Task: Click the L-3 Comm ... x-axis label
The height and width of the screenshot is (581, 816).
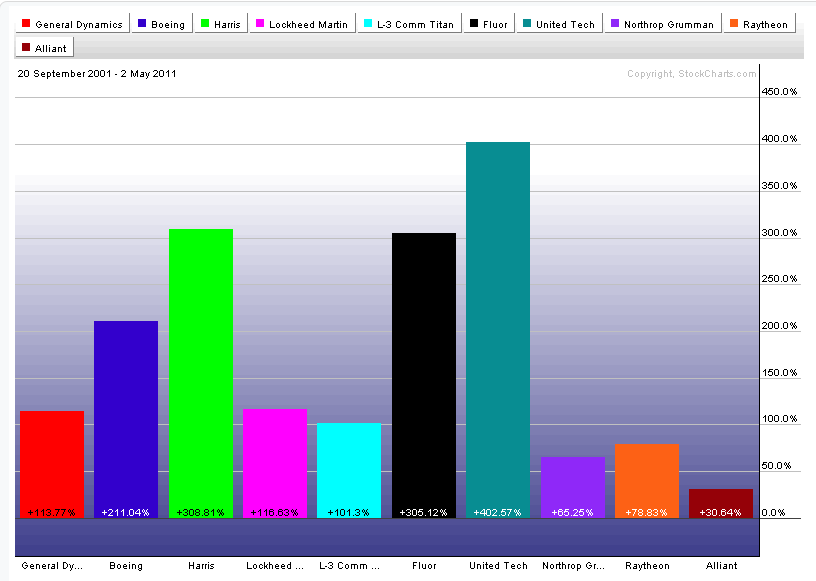Action: click(x=349, y=566)
